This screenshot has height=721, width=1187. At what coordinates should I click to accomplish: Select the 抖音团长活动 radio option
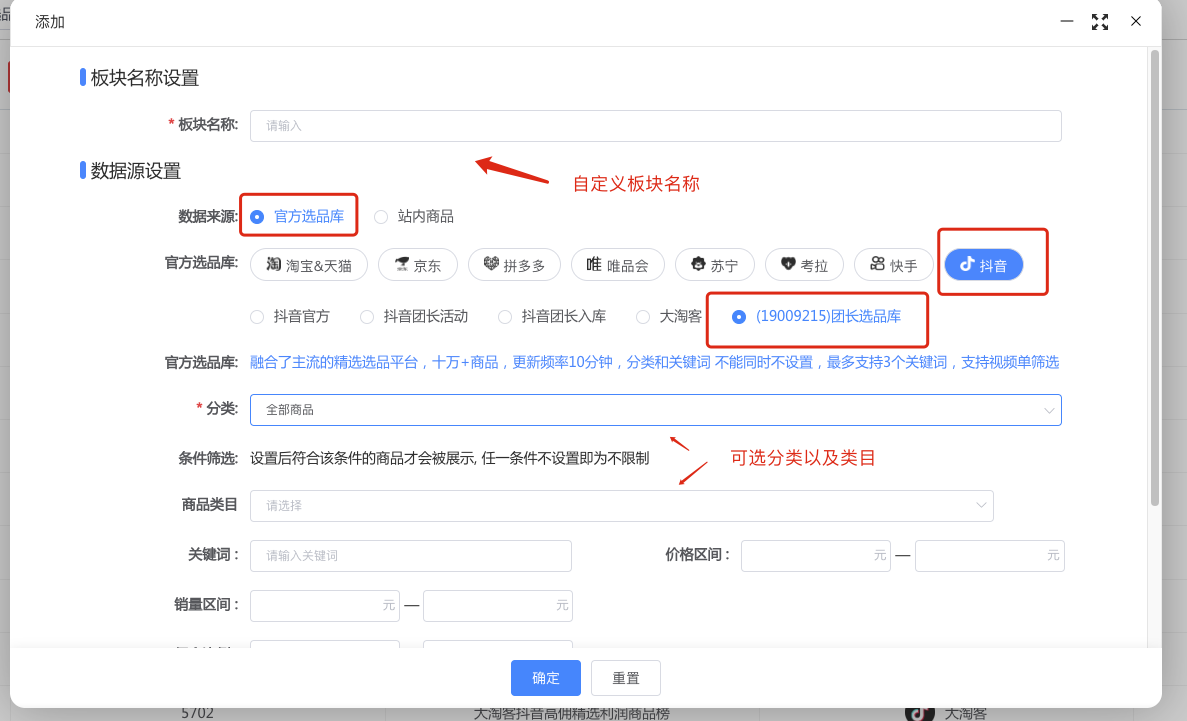414,317
